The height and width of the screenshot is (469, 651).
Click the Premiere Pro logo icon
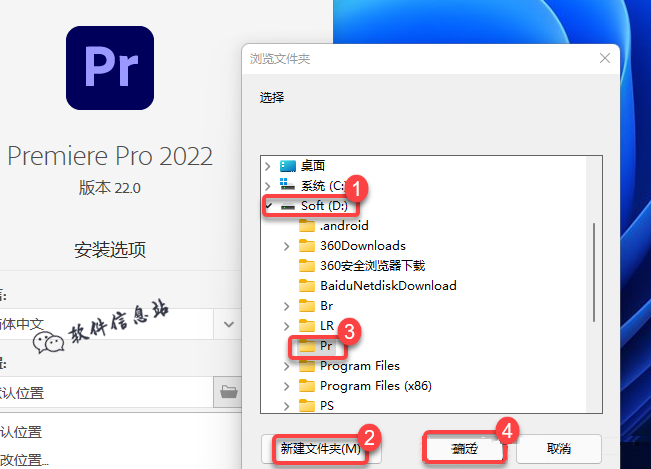(x=110, y=68)
